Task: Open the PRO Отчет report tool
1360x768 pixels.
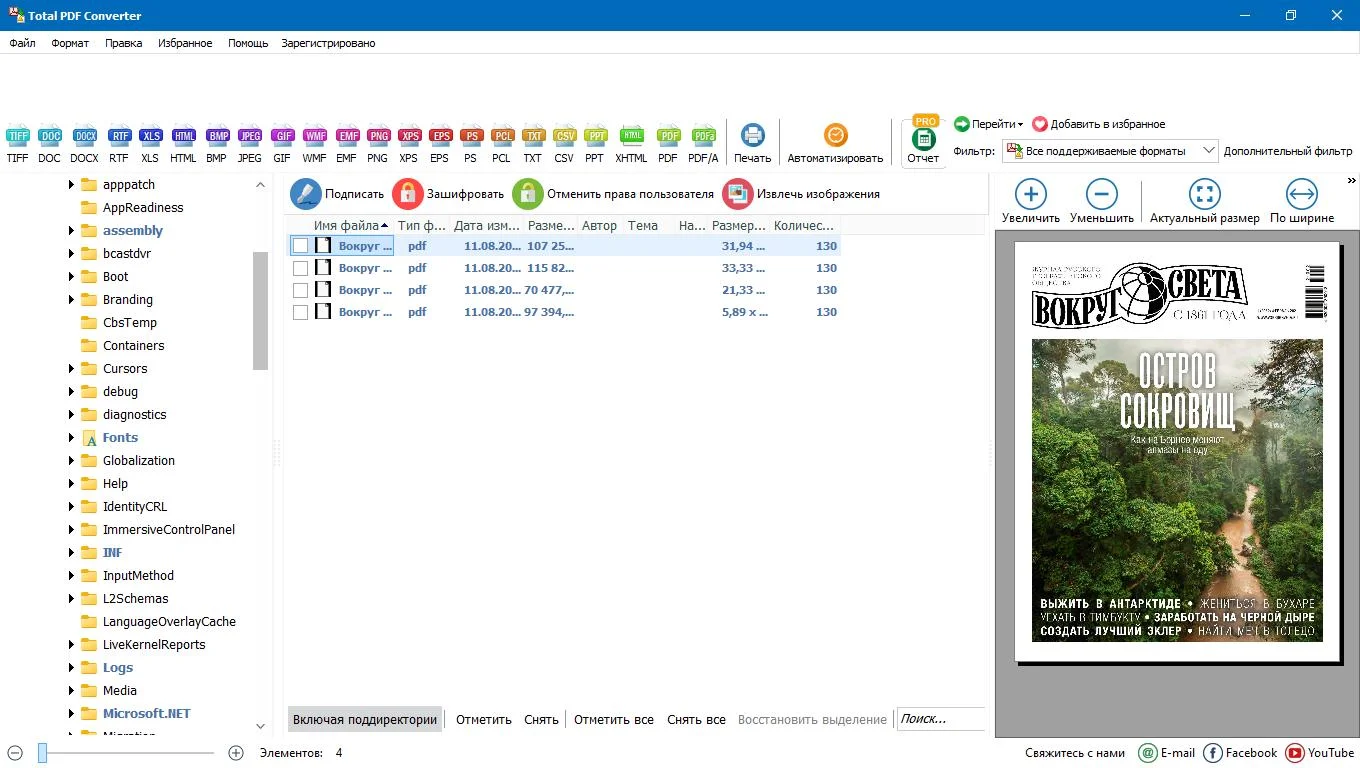Action: coord(923,143)
